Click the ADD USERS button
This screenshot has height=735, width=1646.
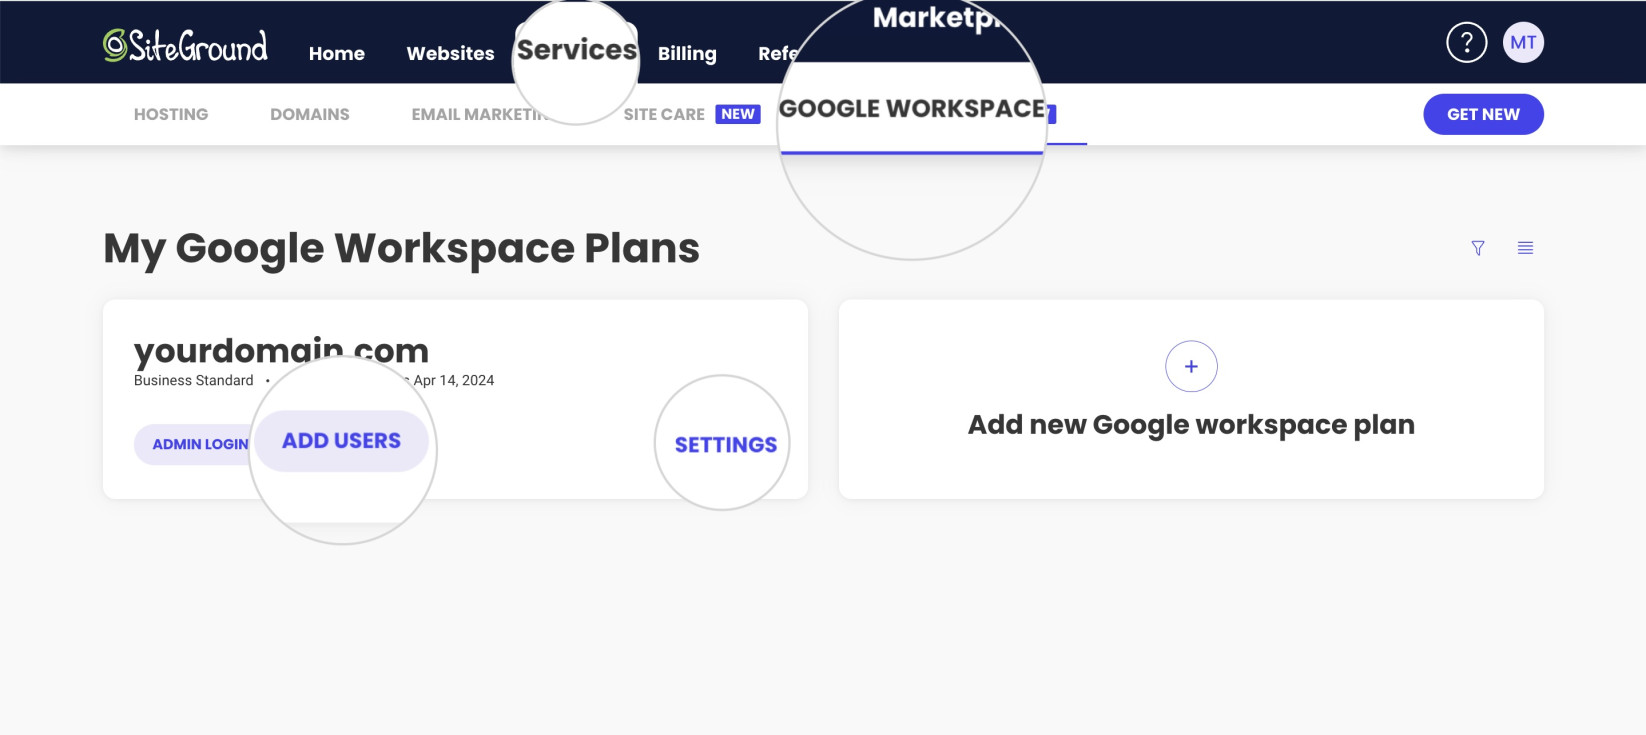tap(341, 441)
